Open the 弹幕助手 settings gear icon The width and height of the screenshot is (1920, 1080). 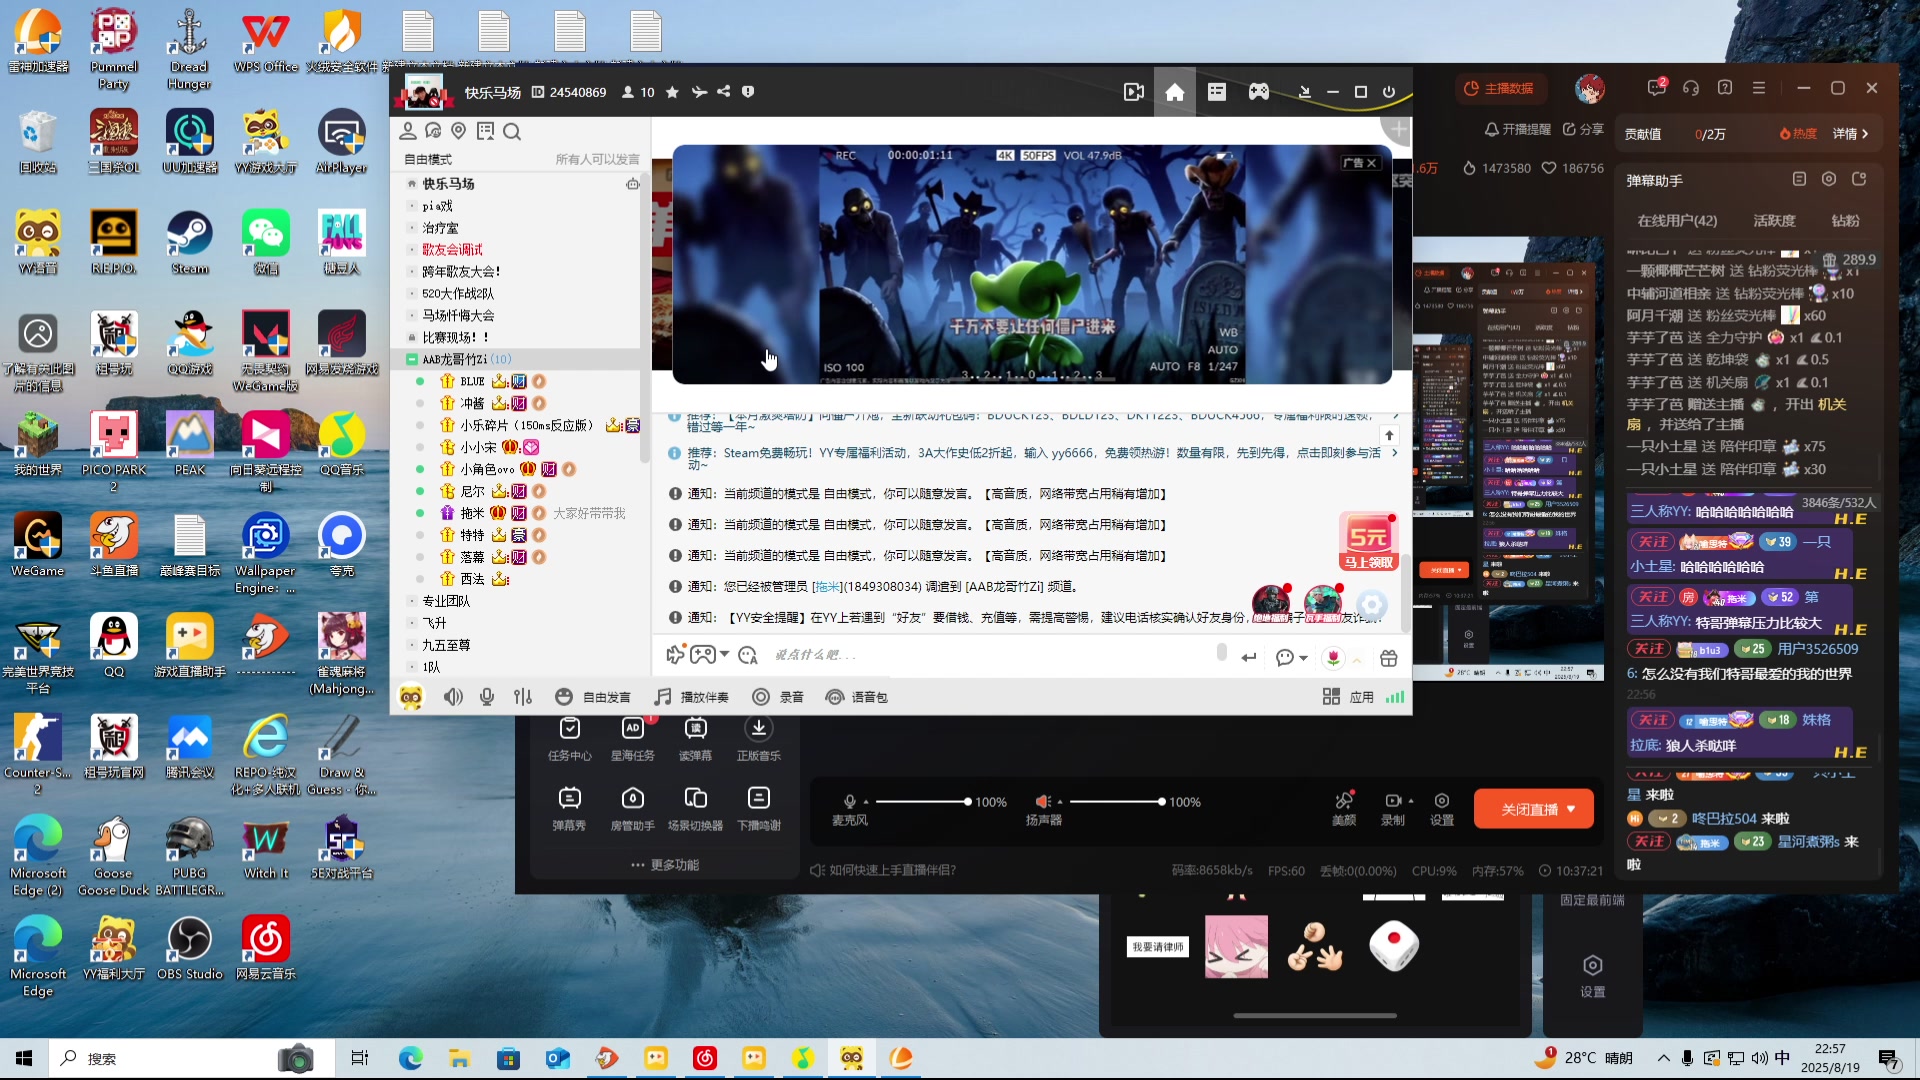tap(1829, 179)
